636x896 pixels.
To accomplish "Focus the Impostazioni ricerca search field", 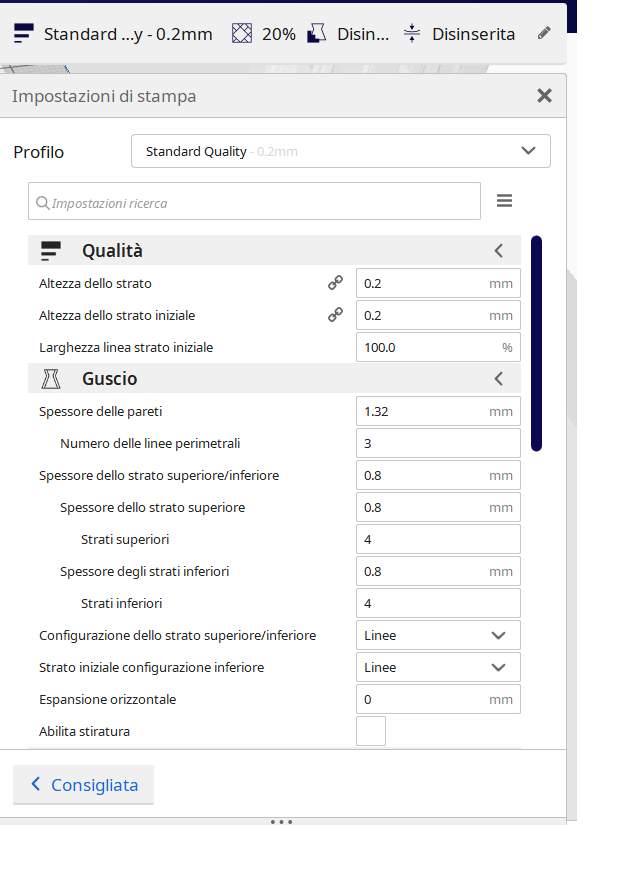I will tap(254, 201).
